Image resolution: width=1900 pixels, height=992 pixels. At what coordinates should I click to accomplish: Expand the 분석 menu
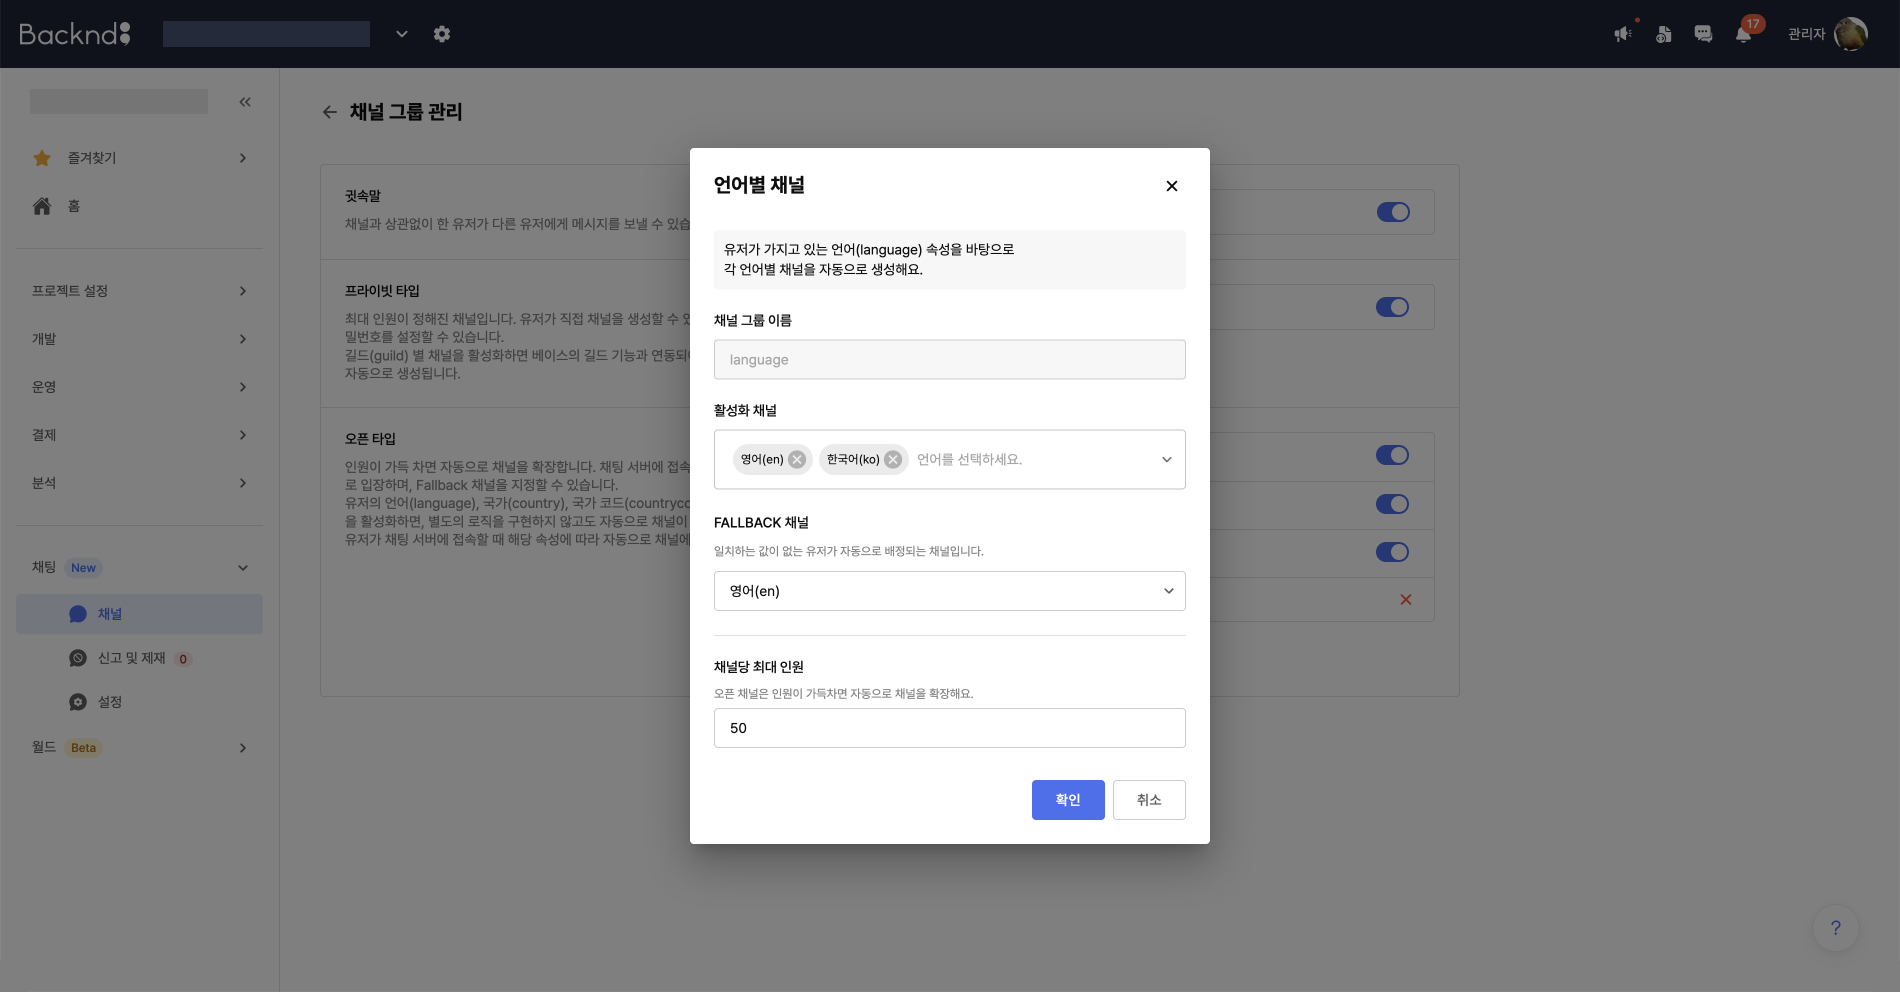tap(243, 483)
